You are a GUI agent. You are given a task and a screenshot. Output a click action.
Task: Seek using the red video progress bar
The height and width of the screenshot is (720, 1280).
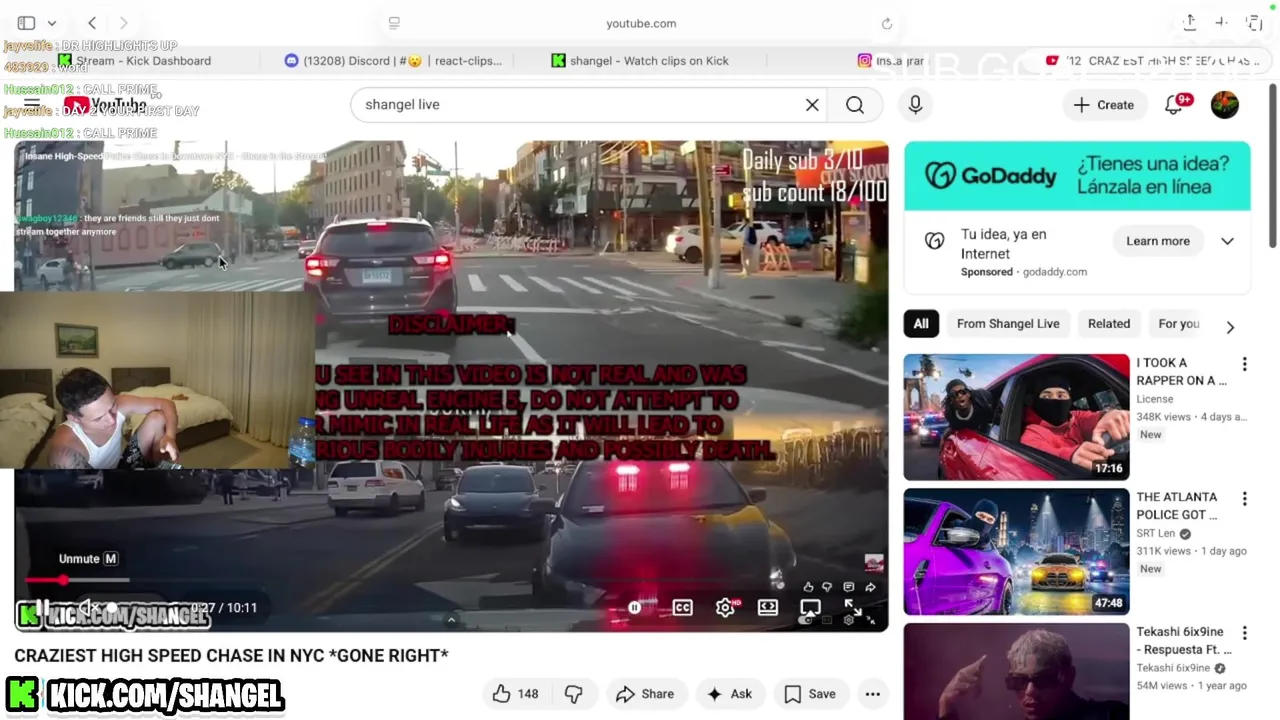pyautogui.click(x=77, y=580)
